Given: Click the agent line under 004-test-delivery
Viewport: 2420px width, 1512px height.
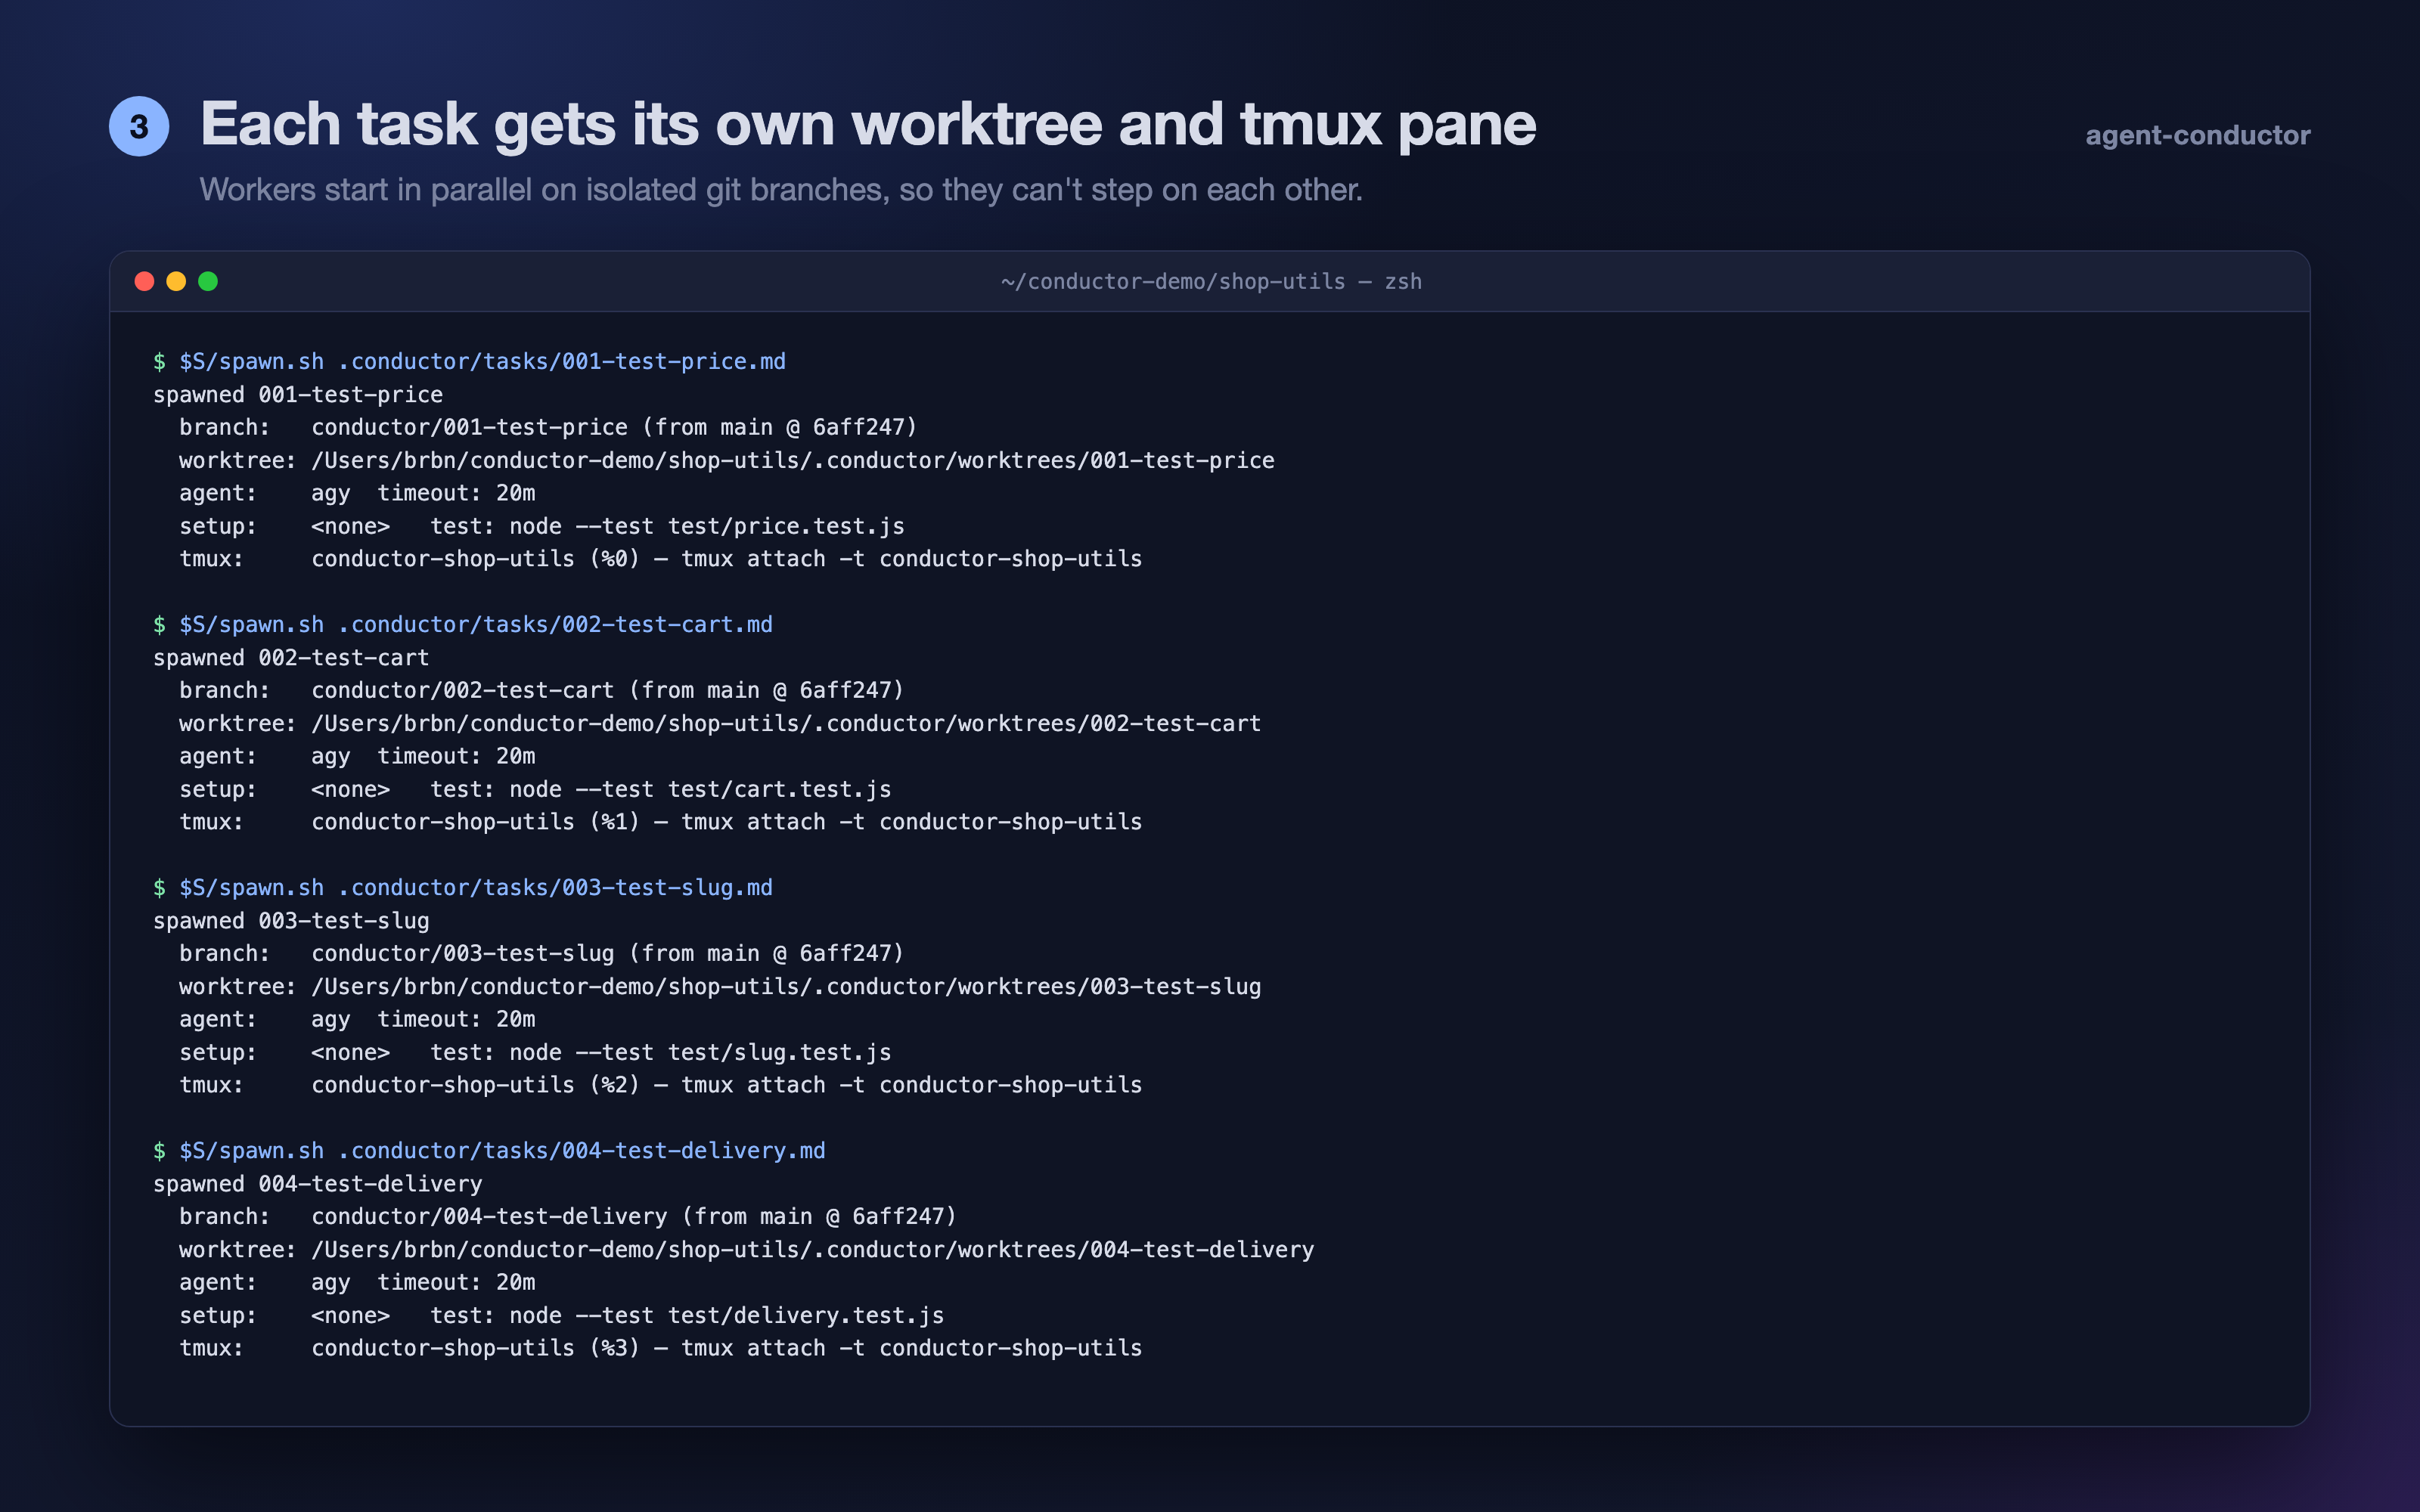Looking at the screenshot, I should pyautogui.click(x=357, y=1283).
